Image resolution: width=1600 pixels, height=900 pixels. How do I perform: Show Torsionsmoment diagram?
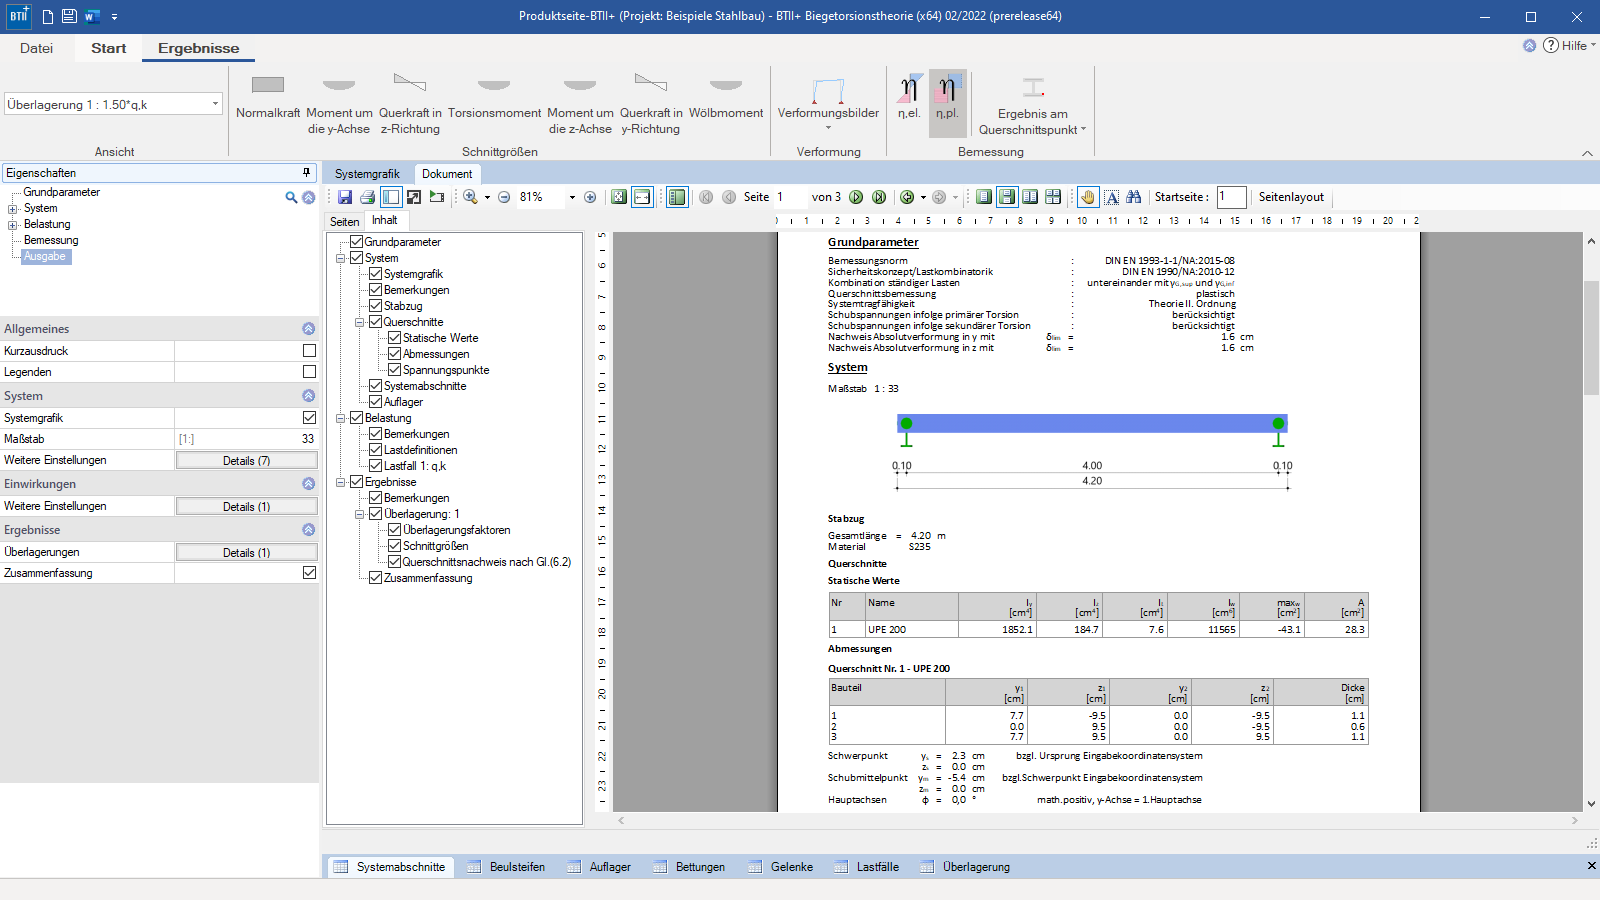pyautogui.click(x=494, y=96)
